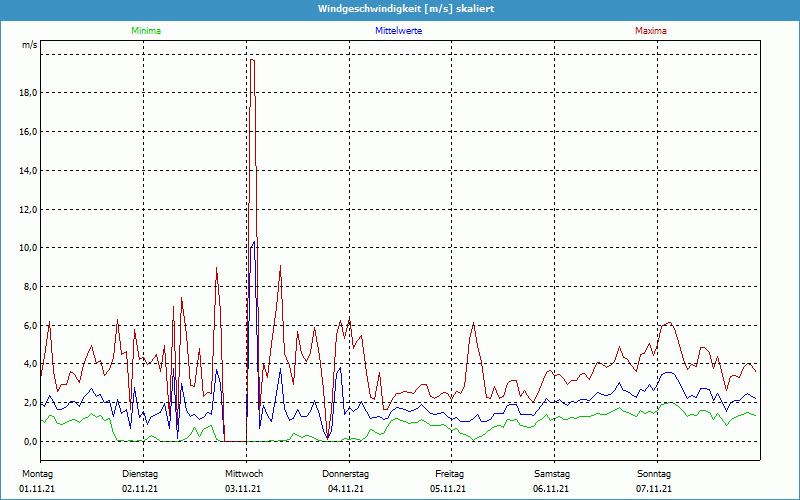Click the date 04.11.21
800x500 pixels.
tap(346, 489)
